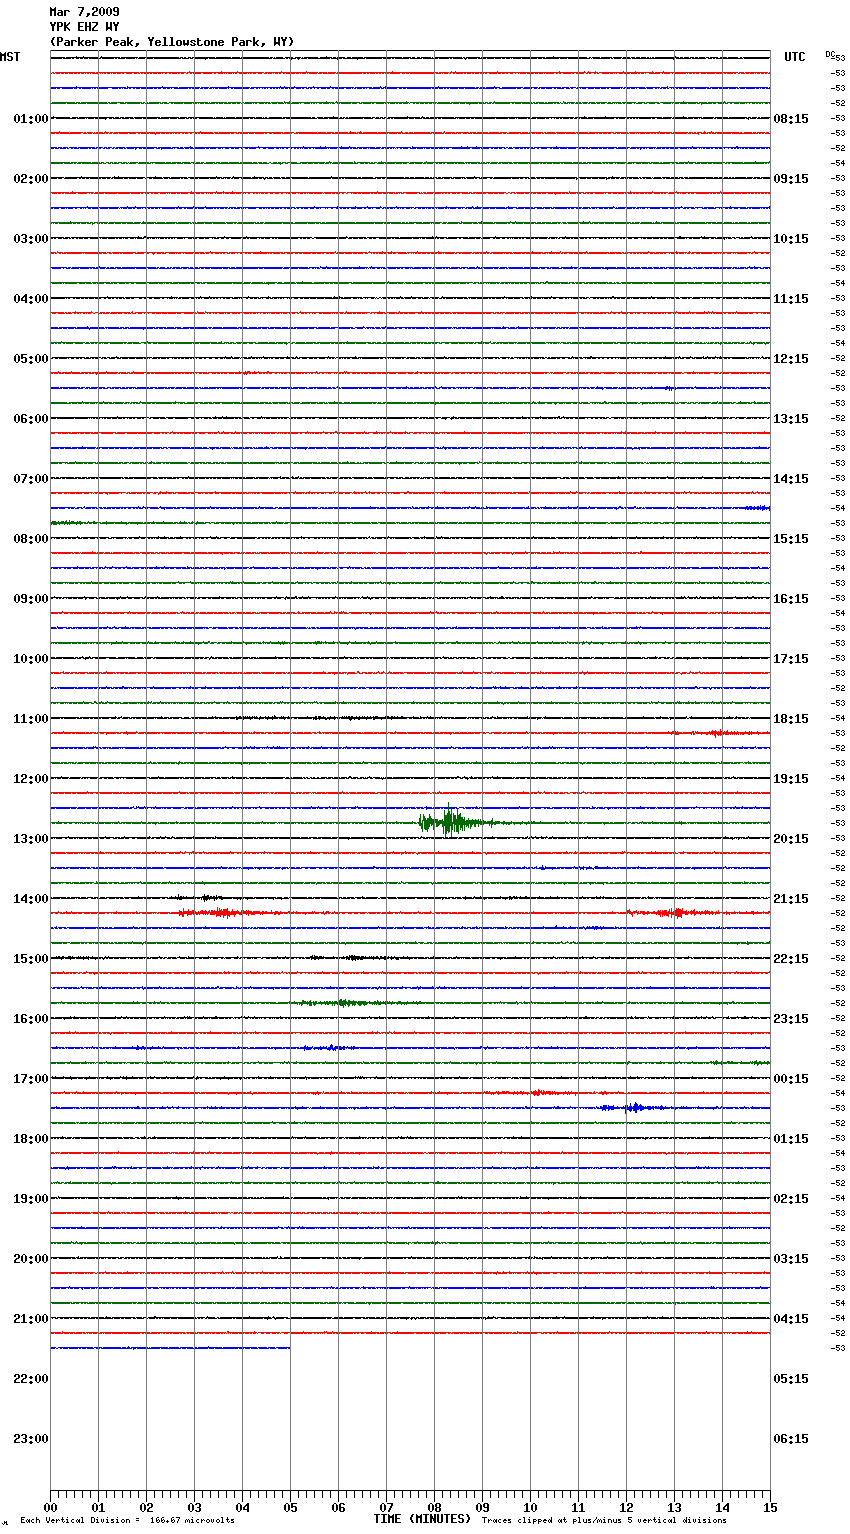Click the '04:15' UTC time label
The width and height of the screenshot is (850, 1534).
[791, 1319]
